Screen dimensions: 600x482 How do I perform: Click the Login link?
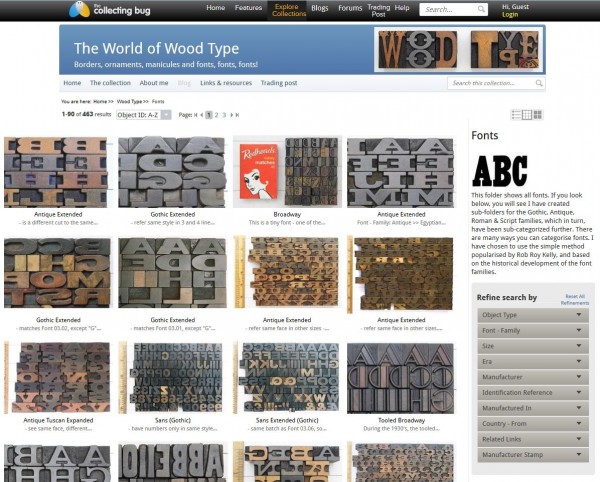coord(510,15)
